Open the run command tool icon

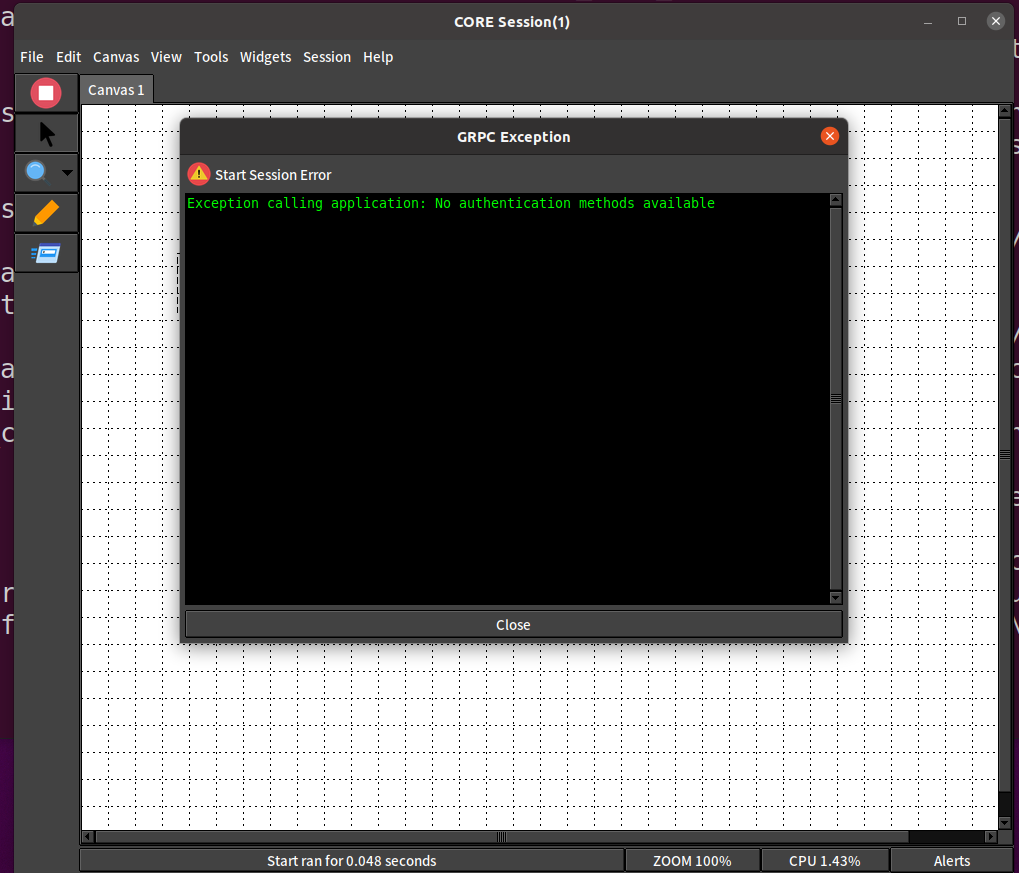coord(46,253)
